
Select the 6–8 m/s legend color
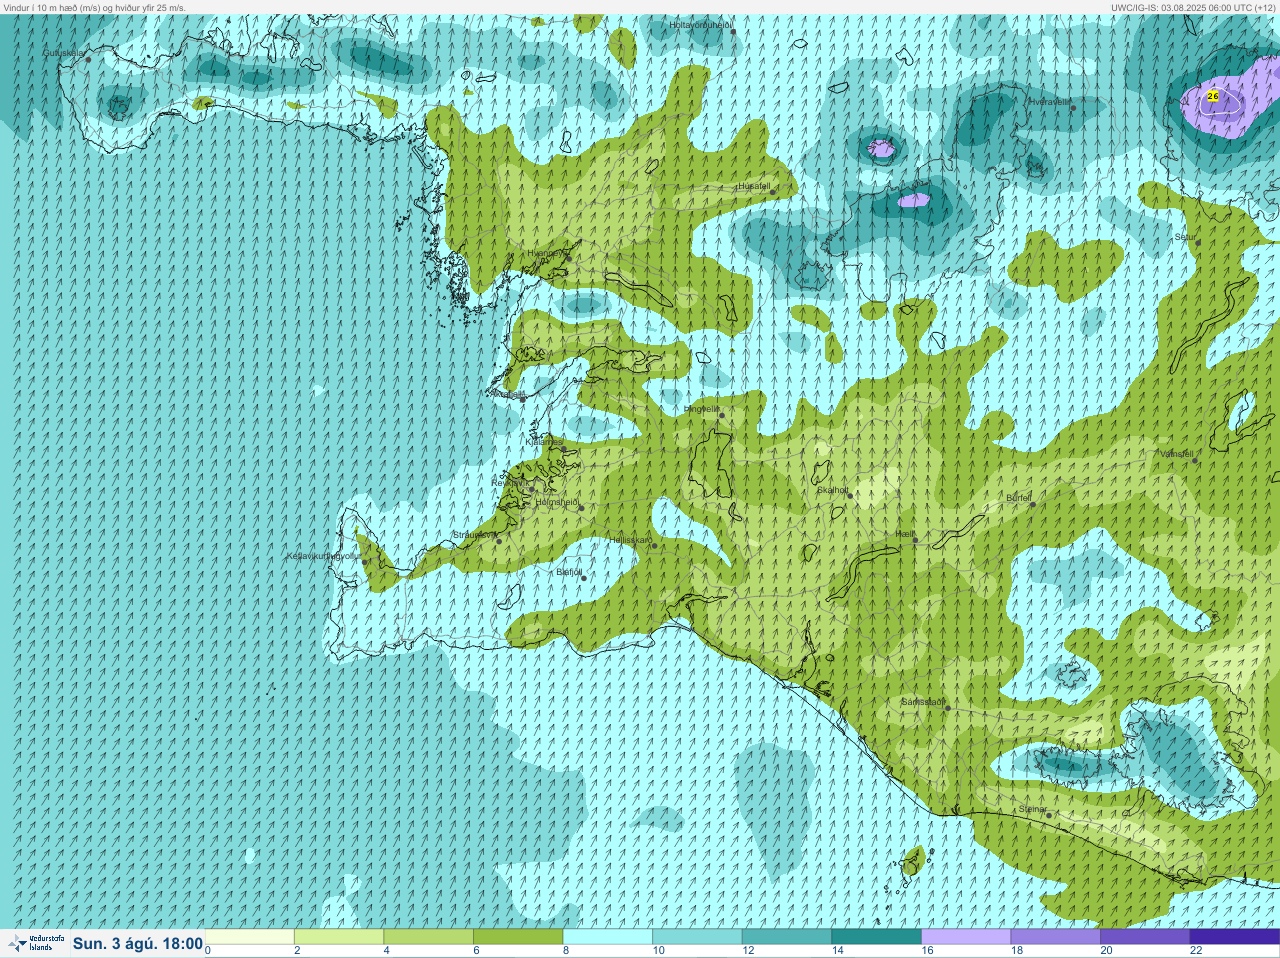518,937
